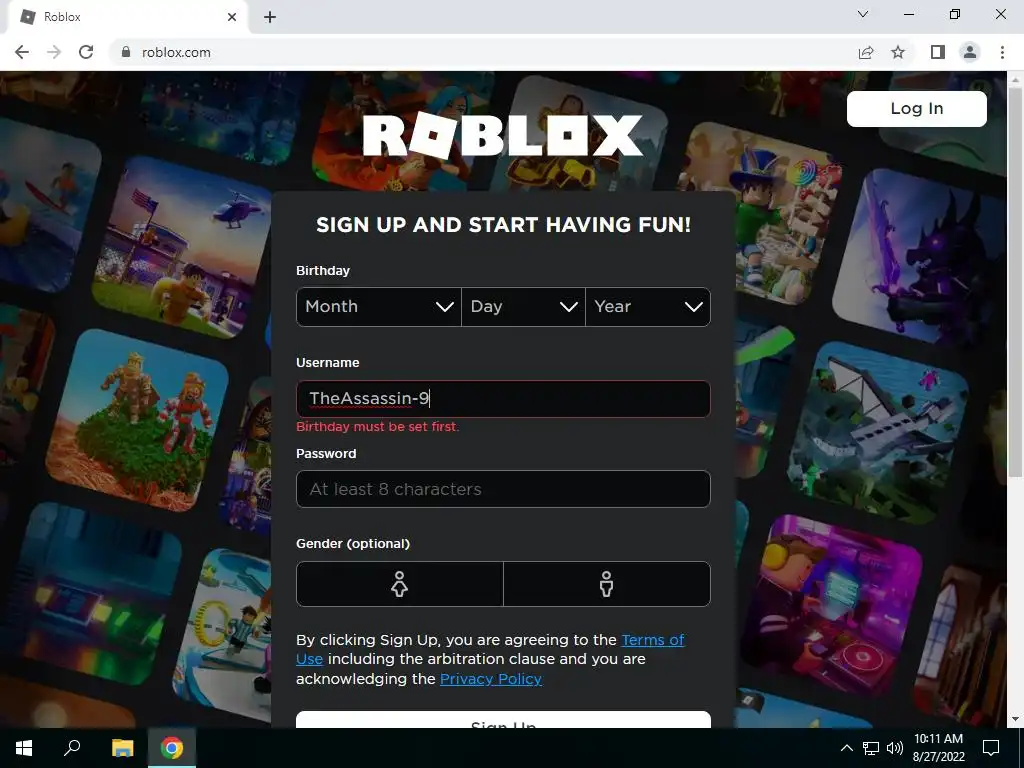The width and height of the screenshot is (1024, 768).
Task: Click the Password input field
Action: pyautogui.click(x=503, y=489)
